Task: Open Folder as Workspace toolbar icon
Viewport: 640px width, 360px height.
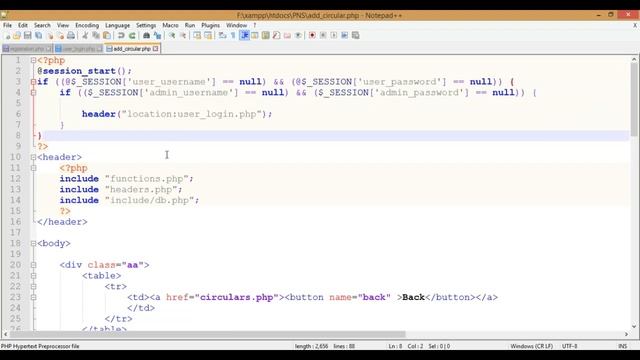Action: [x=287, y=36]
